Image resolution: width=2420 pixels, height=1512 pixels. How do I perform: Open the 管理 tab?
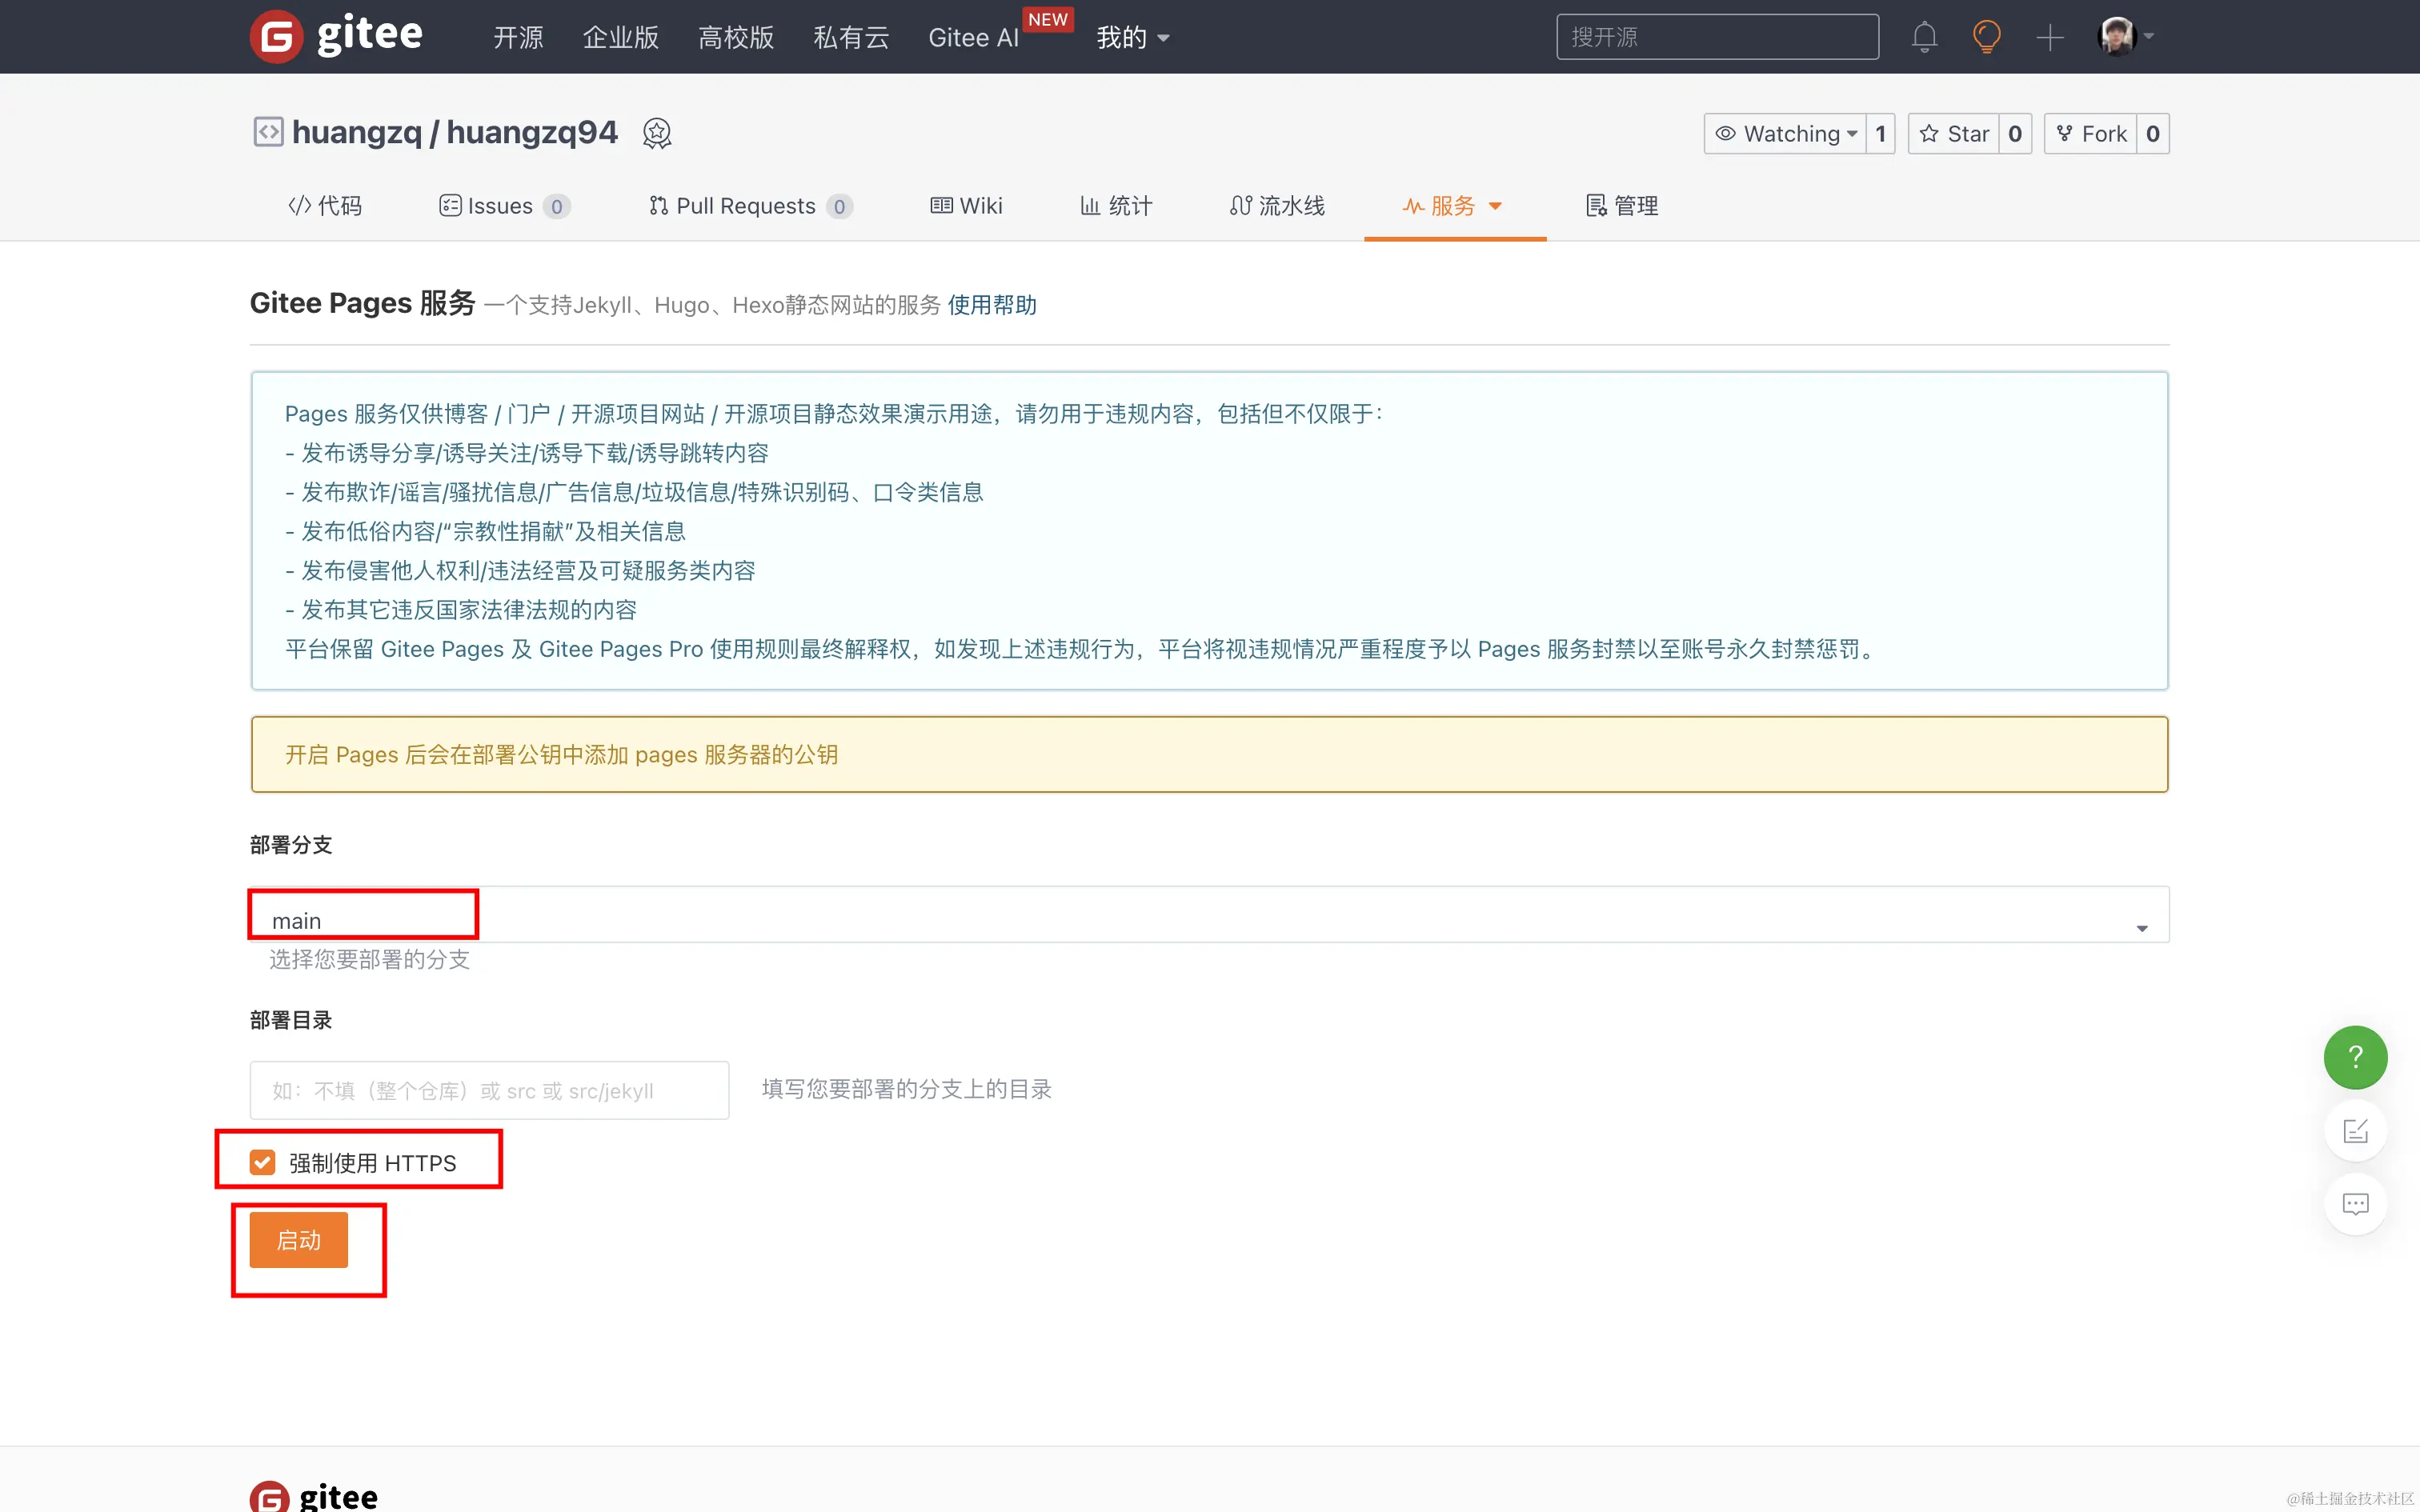point(1622,206)
